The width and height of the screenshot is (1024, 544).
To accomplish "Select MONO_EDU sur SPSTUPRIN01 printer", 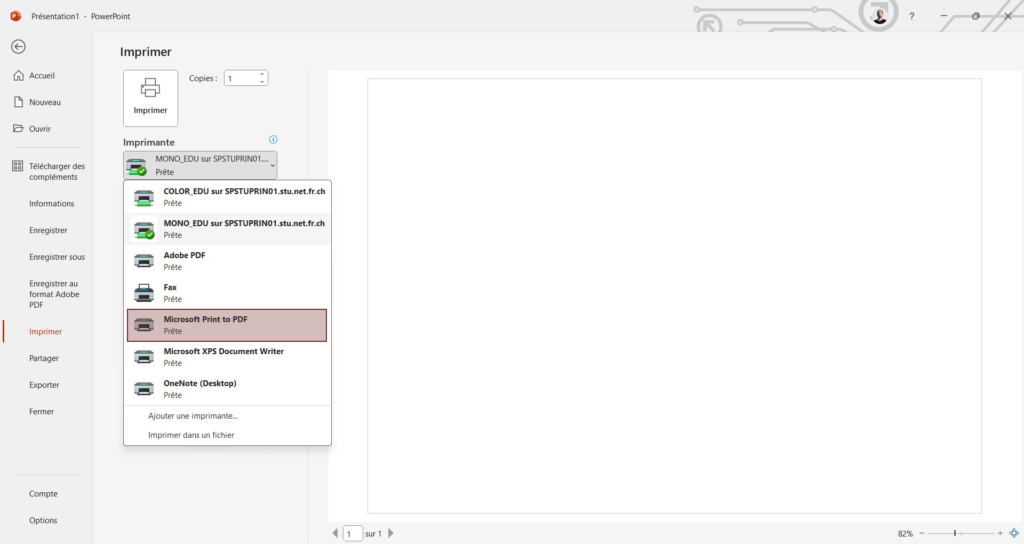I will pos(227,229).
